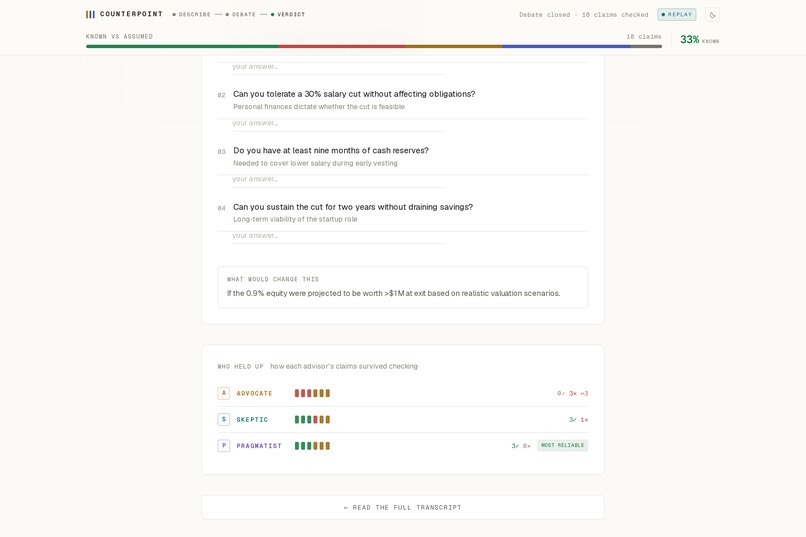This screenshot has width=806, height=537.
Task: Fill the topmost partially visible answer field
Action: (338, 67)
